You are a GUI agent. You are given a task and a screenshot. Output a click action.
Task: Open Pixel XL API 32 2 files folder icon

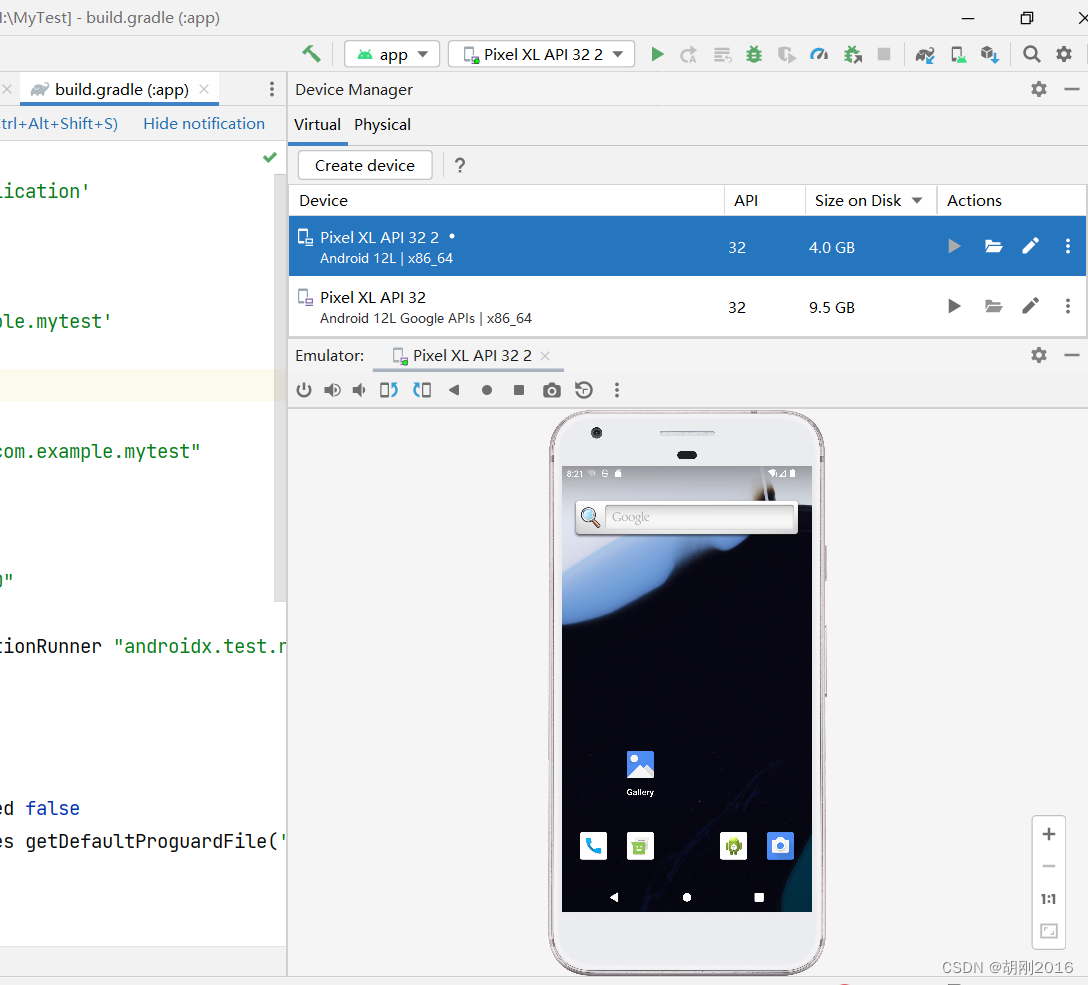click(x=994, y=246)
